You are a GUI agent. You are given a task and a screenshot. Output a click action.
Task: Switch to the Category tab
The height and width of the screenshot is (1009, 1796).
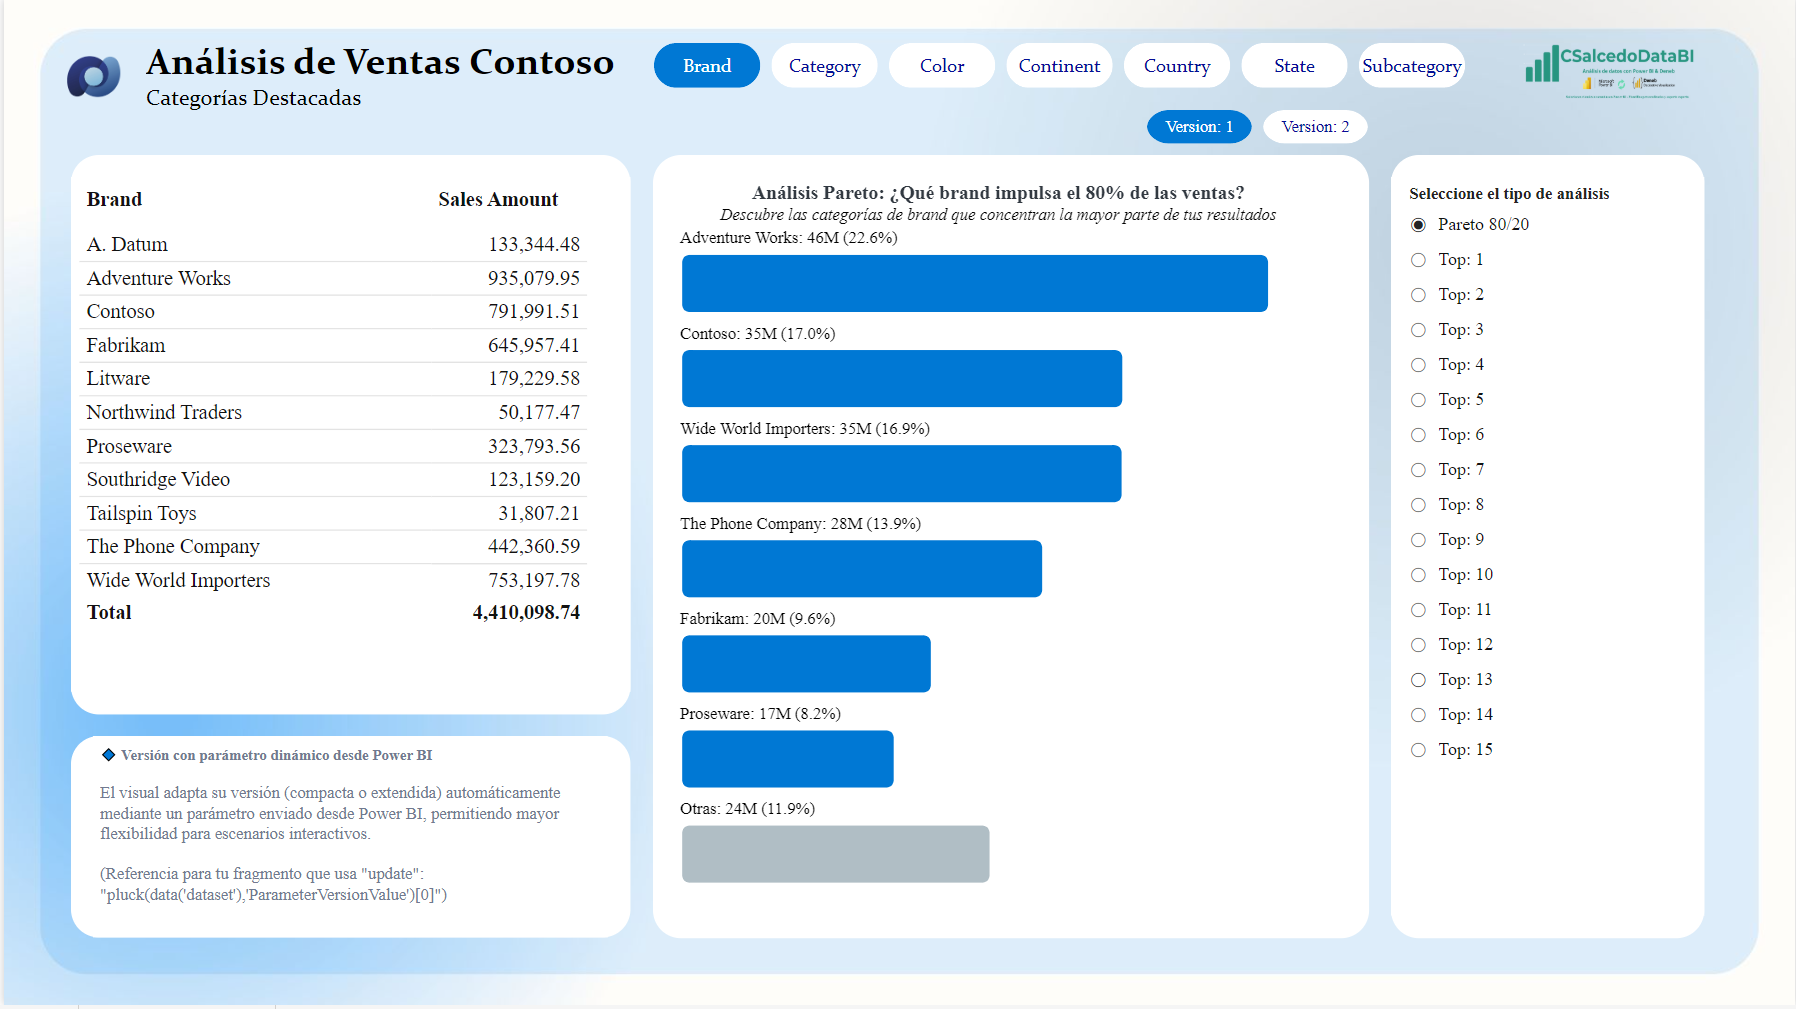pyautogui.click(x=824, y=66)
